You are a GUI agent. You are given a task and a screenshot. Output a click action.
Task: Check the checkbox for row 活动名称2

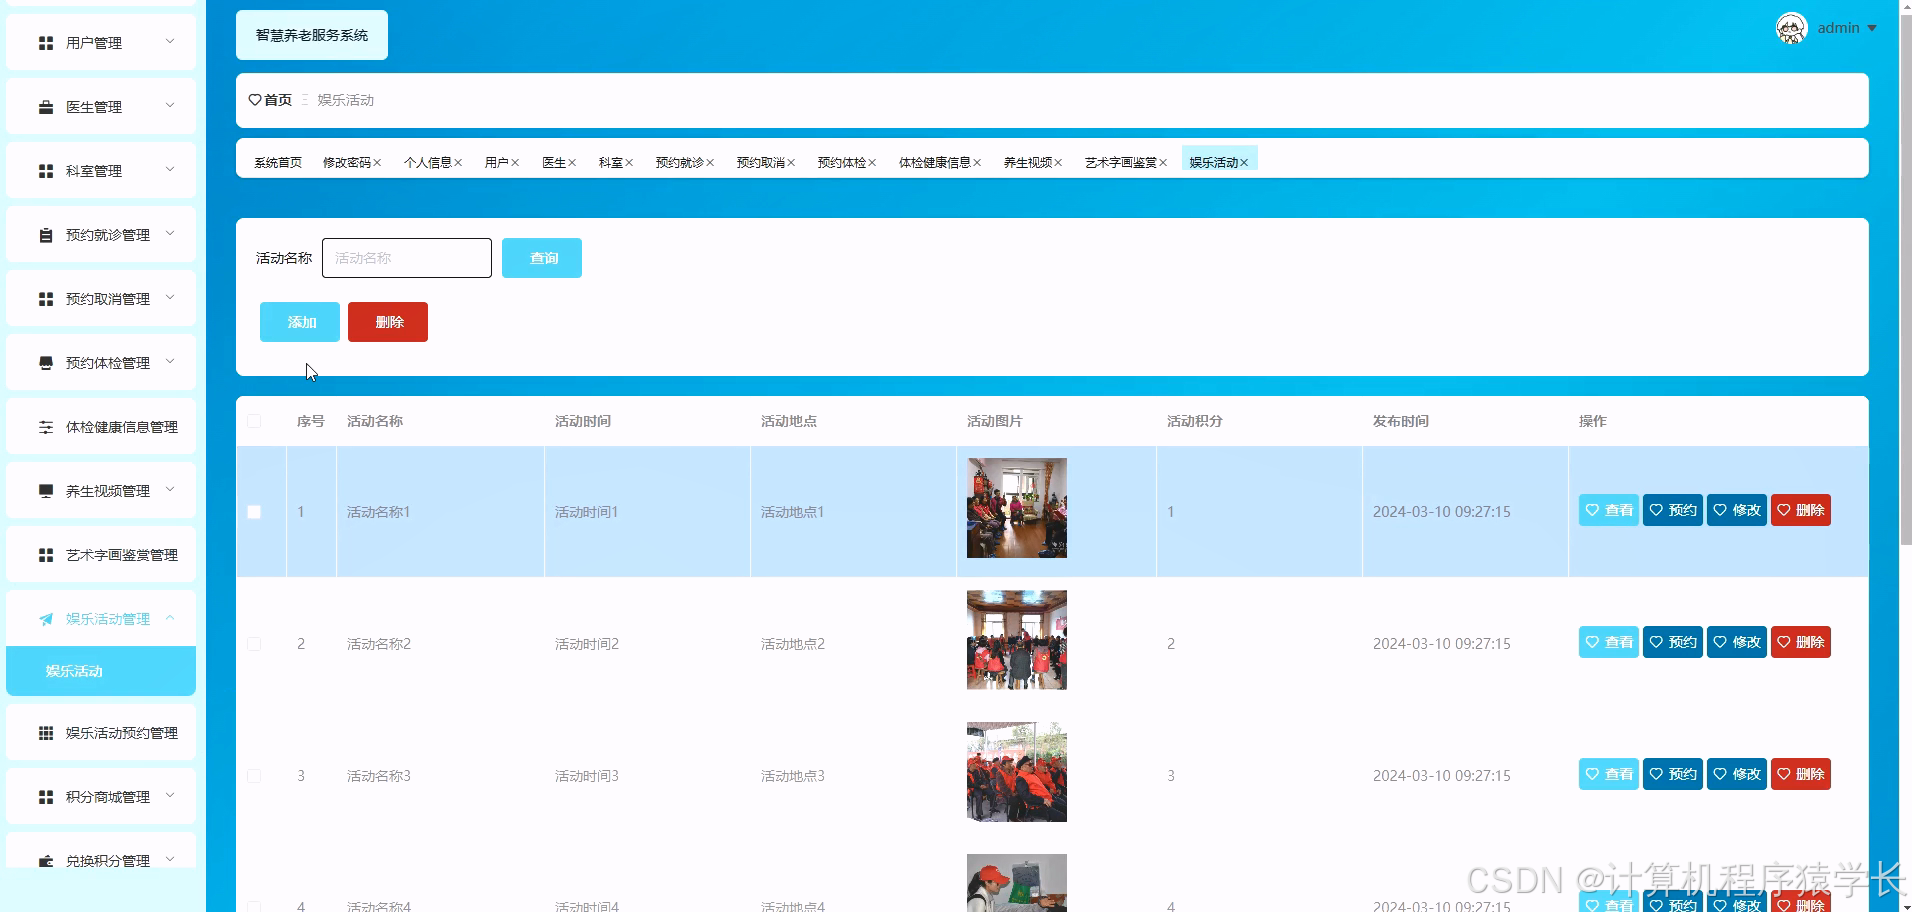(254, 644)
